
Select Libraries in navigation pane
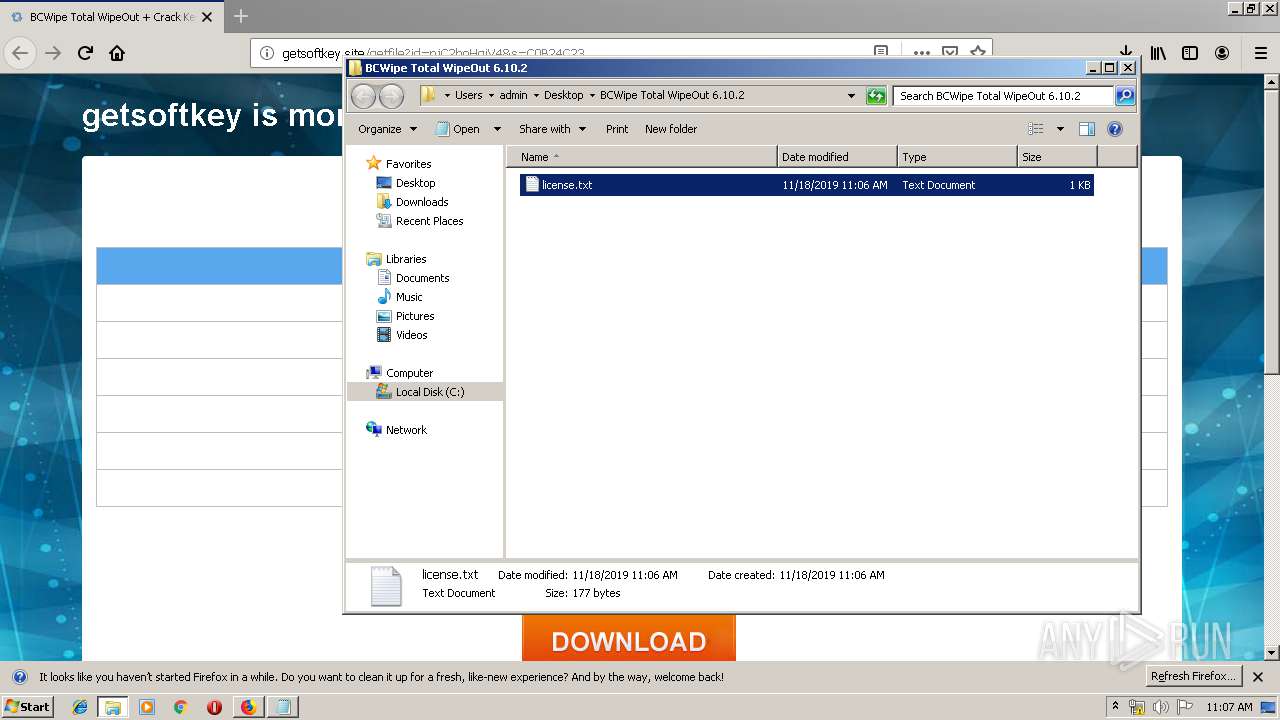coord(406,259)
